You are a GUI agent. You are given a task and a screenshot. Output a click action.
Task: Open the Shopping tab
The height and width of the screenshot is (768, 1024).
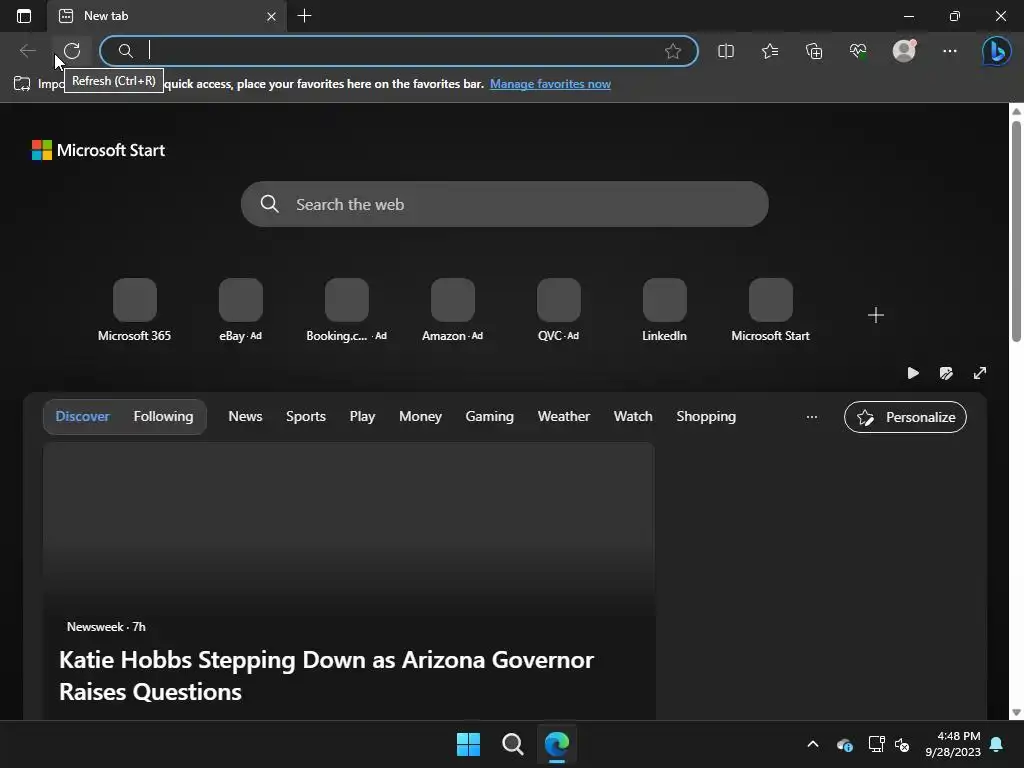tap(706, 417)
